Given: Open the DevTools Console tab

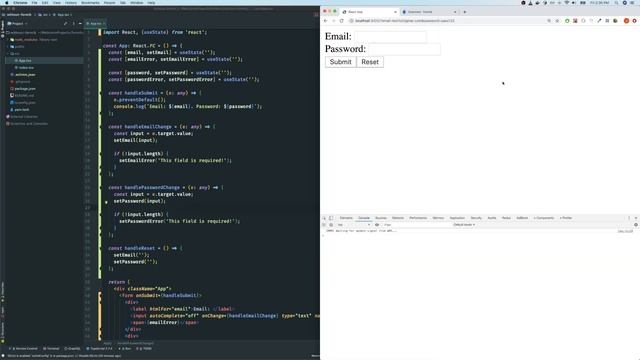Looking at the screenshot, I should coord(364,218).
